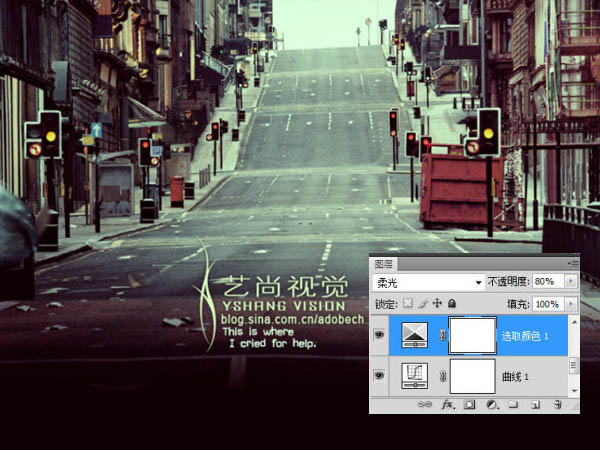Expand the opacity slider arrow
This screenshot has width=600, height=450.
click(570, 282)
